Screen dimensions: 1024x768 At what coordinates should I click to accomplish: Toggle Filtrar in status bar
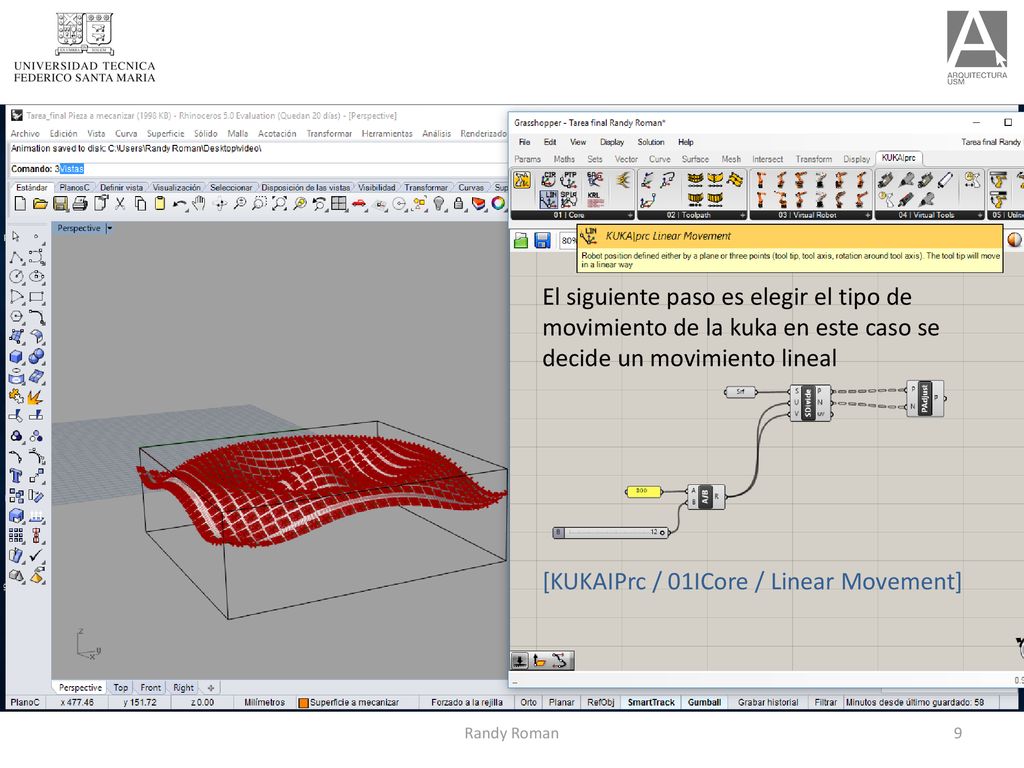pos(825,703)
